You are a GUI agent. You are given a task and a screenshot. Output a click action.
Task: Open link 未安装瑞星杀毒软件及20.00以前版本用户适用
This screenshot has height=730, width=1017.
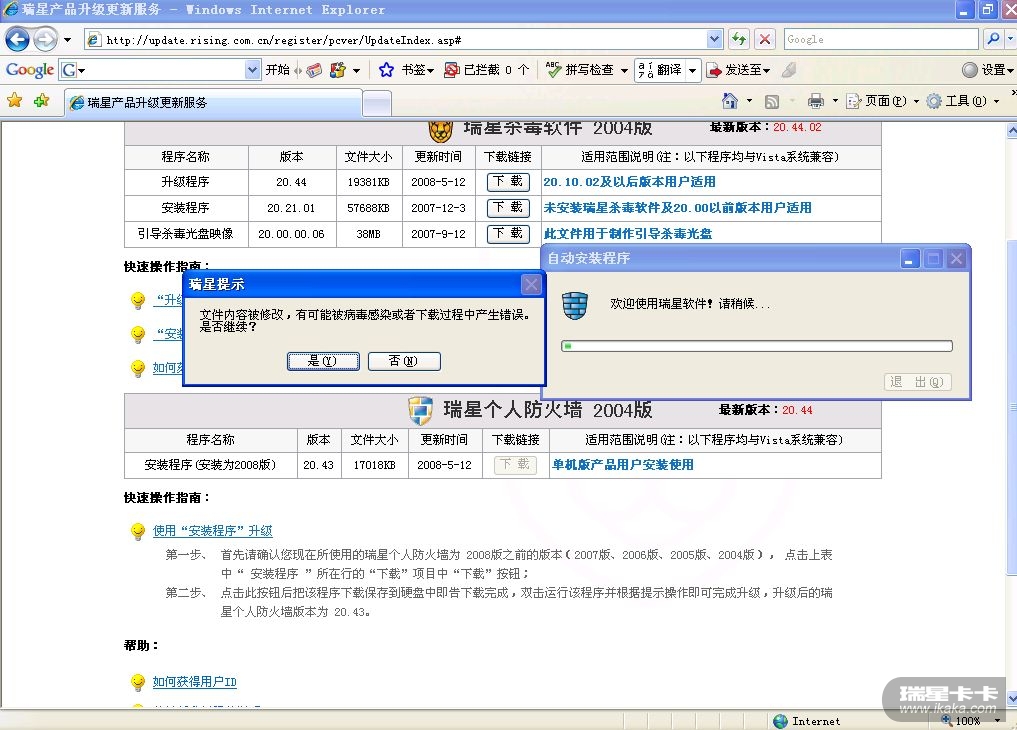[677, 208]
